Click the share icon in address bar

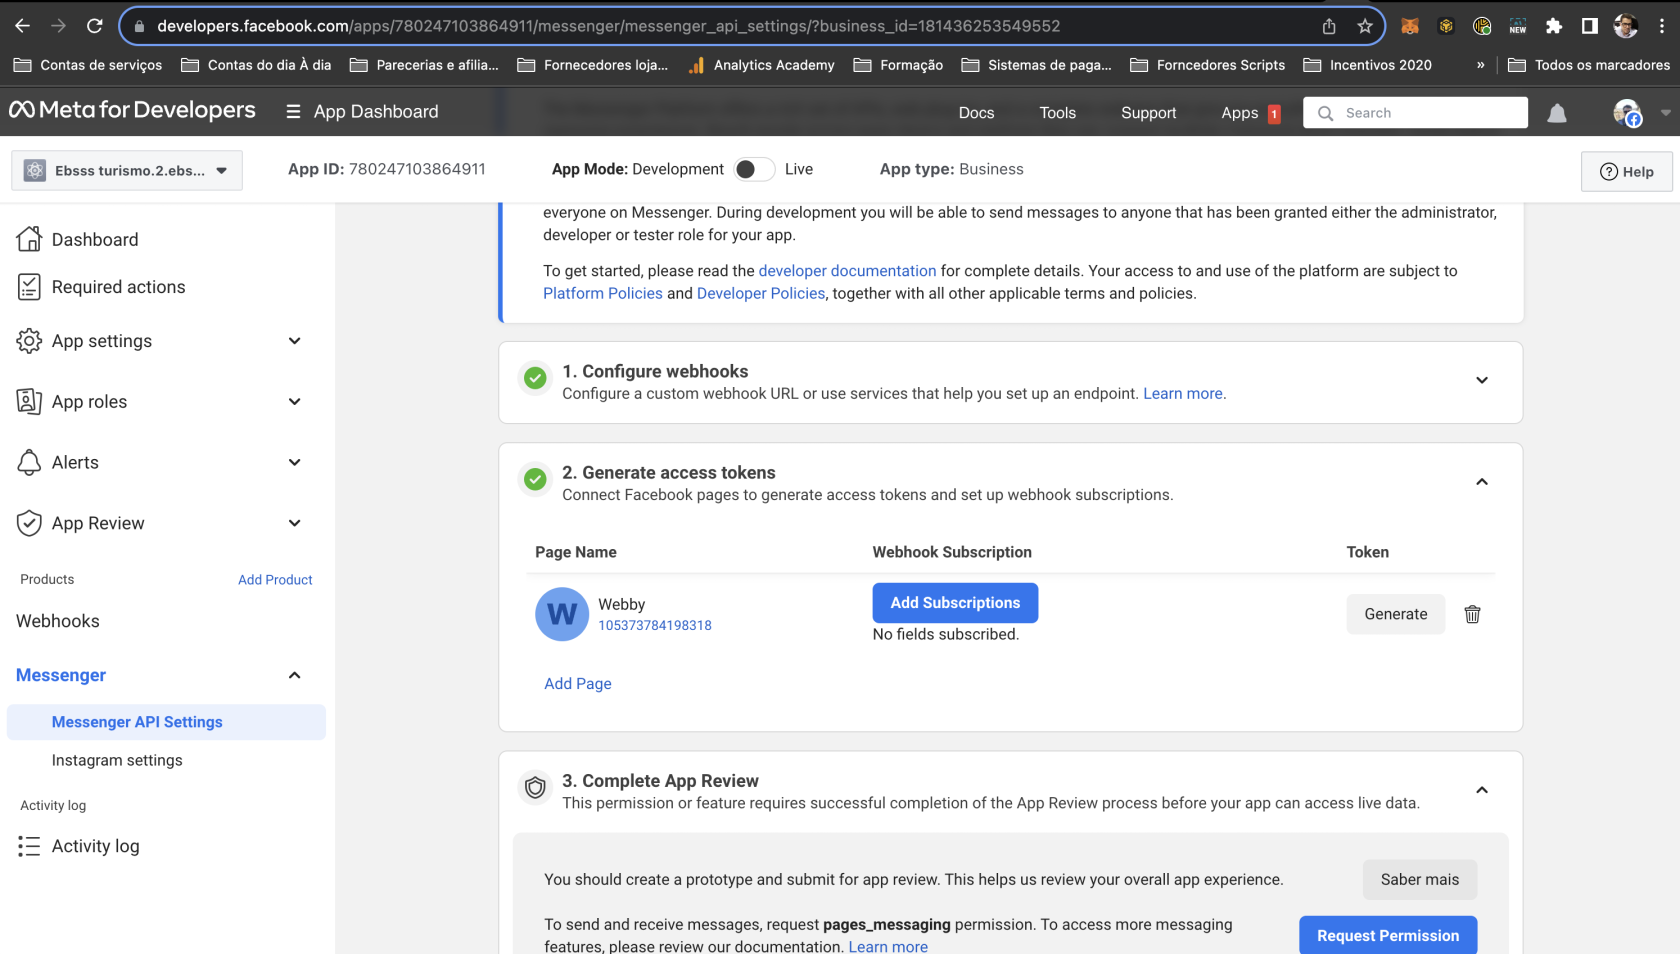click(1329, 26)
